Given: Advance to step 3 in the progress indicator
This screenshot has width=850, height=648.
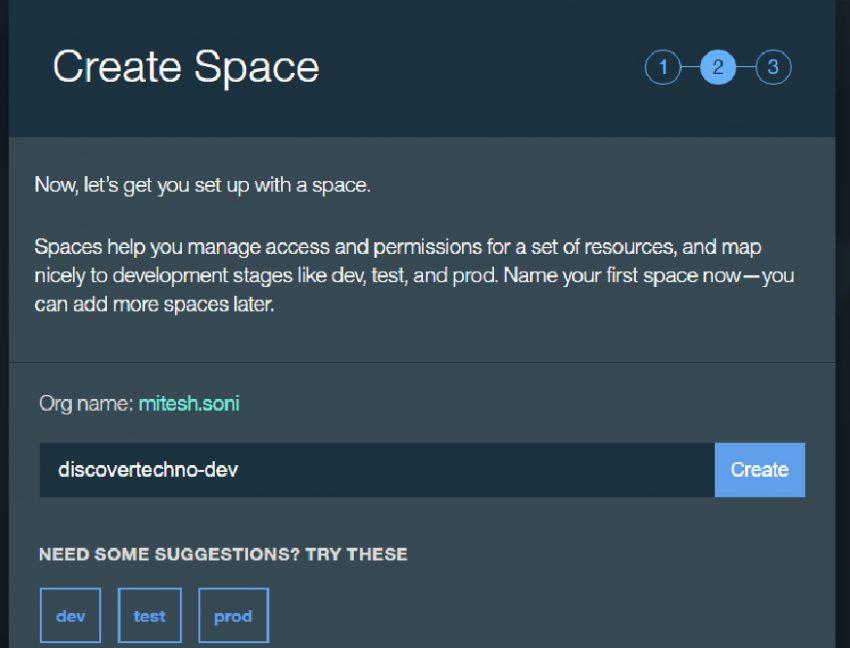Looking at the screenshot, I should click(x=771, y=68).
